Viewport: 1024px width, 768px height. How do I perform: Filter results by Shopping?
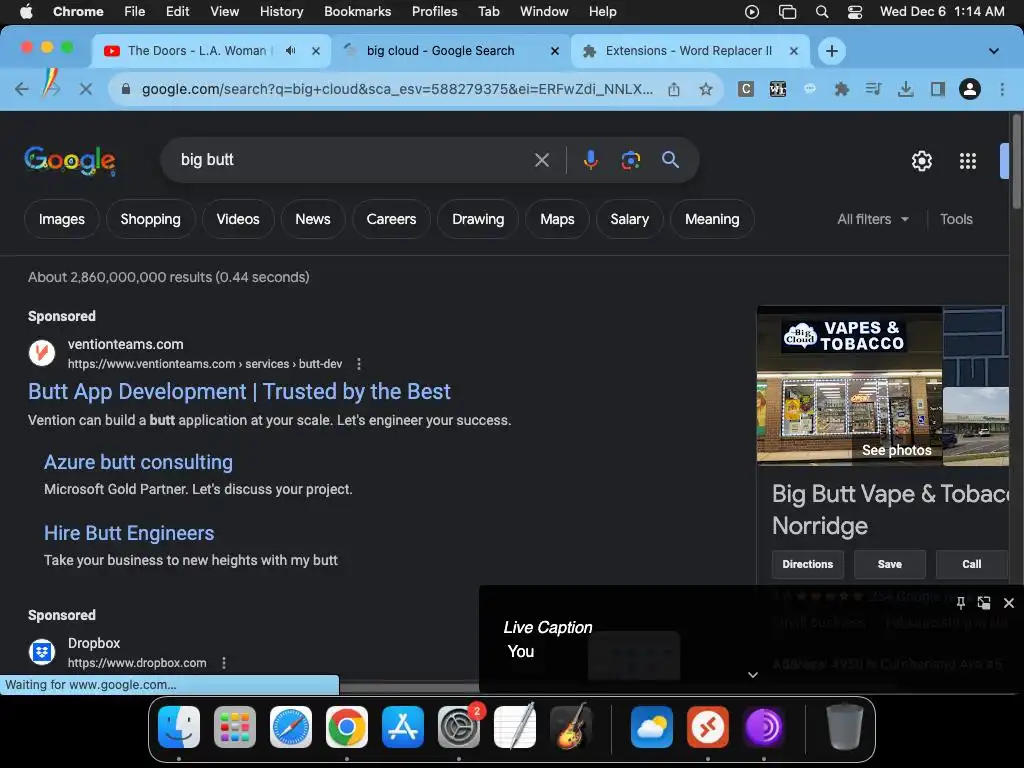[150, 219]
